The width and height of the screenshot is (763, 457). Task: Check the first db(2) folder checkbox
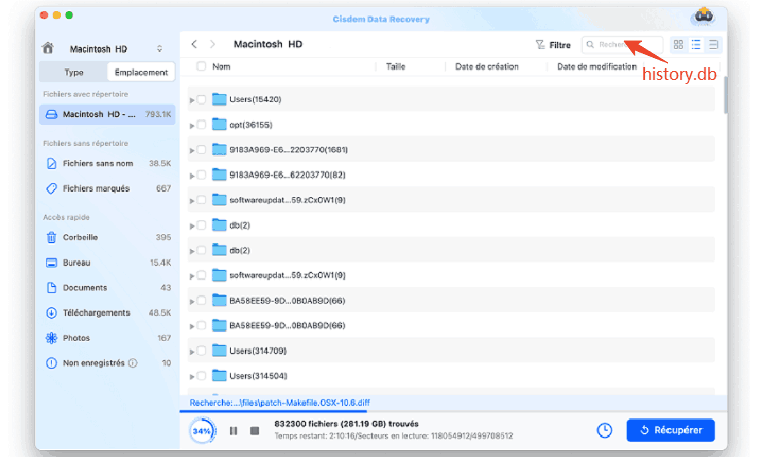point(201,225)
